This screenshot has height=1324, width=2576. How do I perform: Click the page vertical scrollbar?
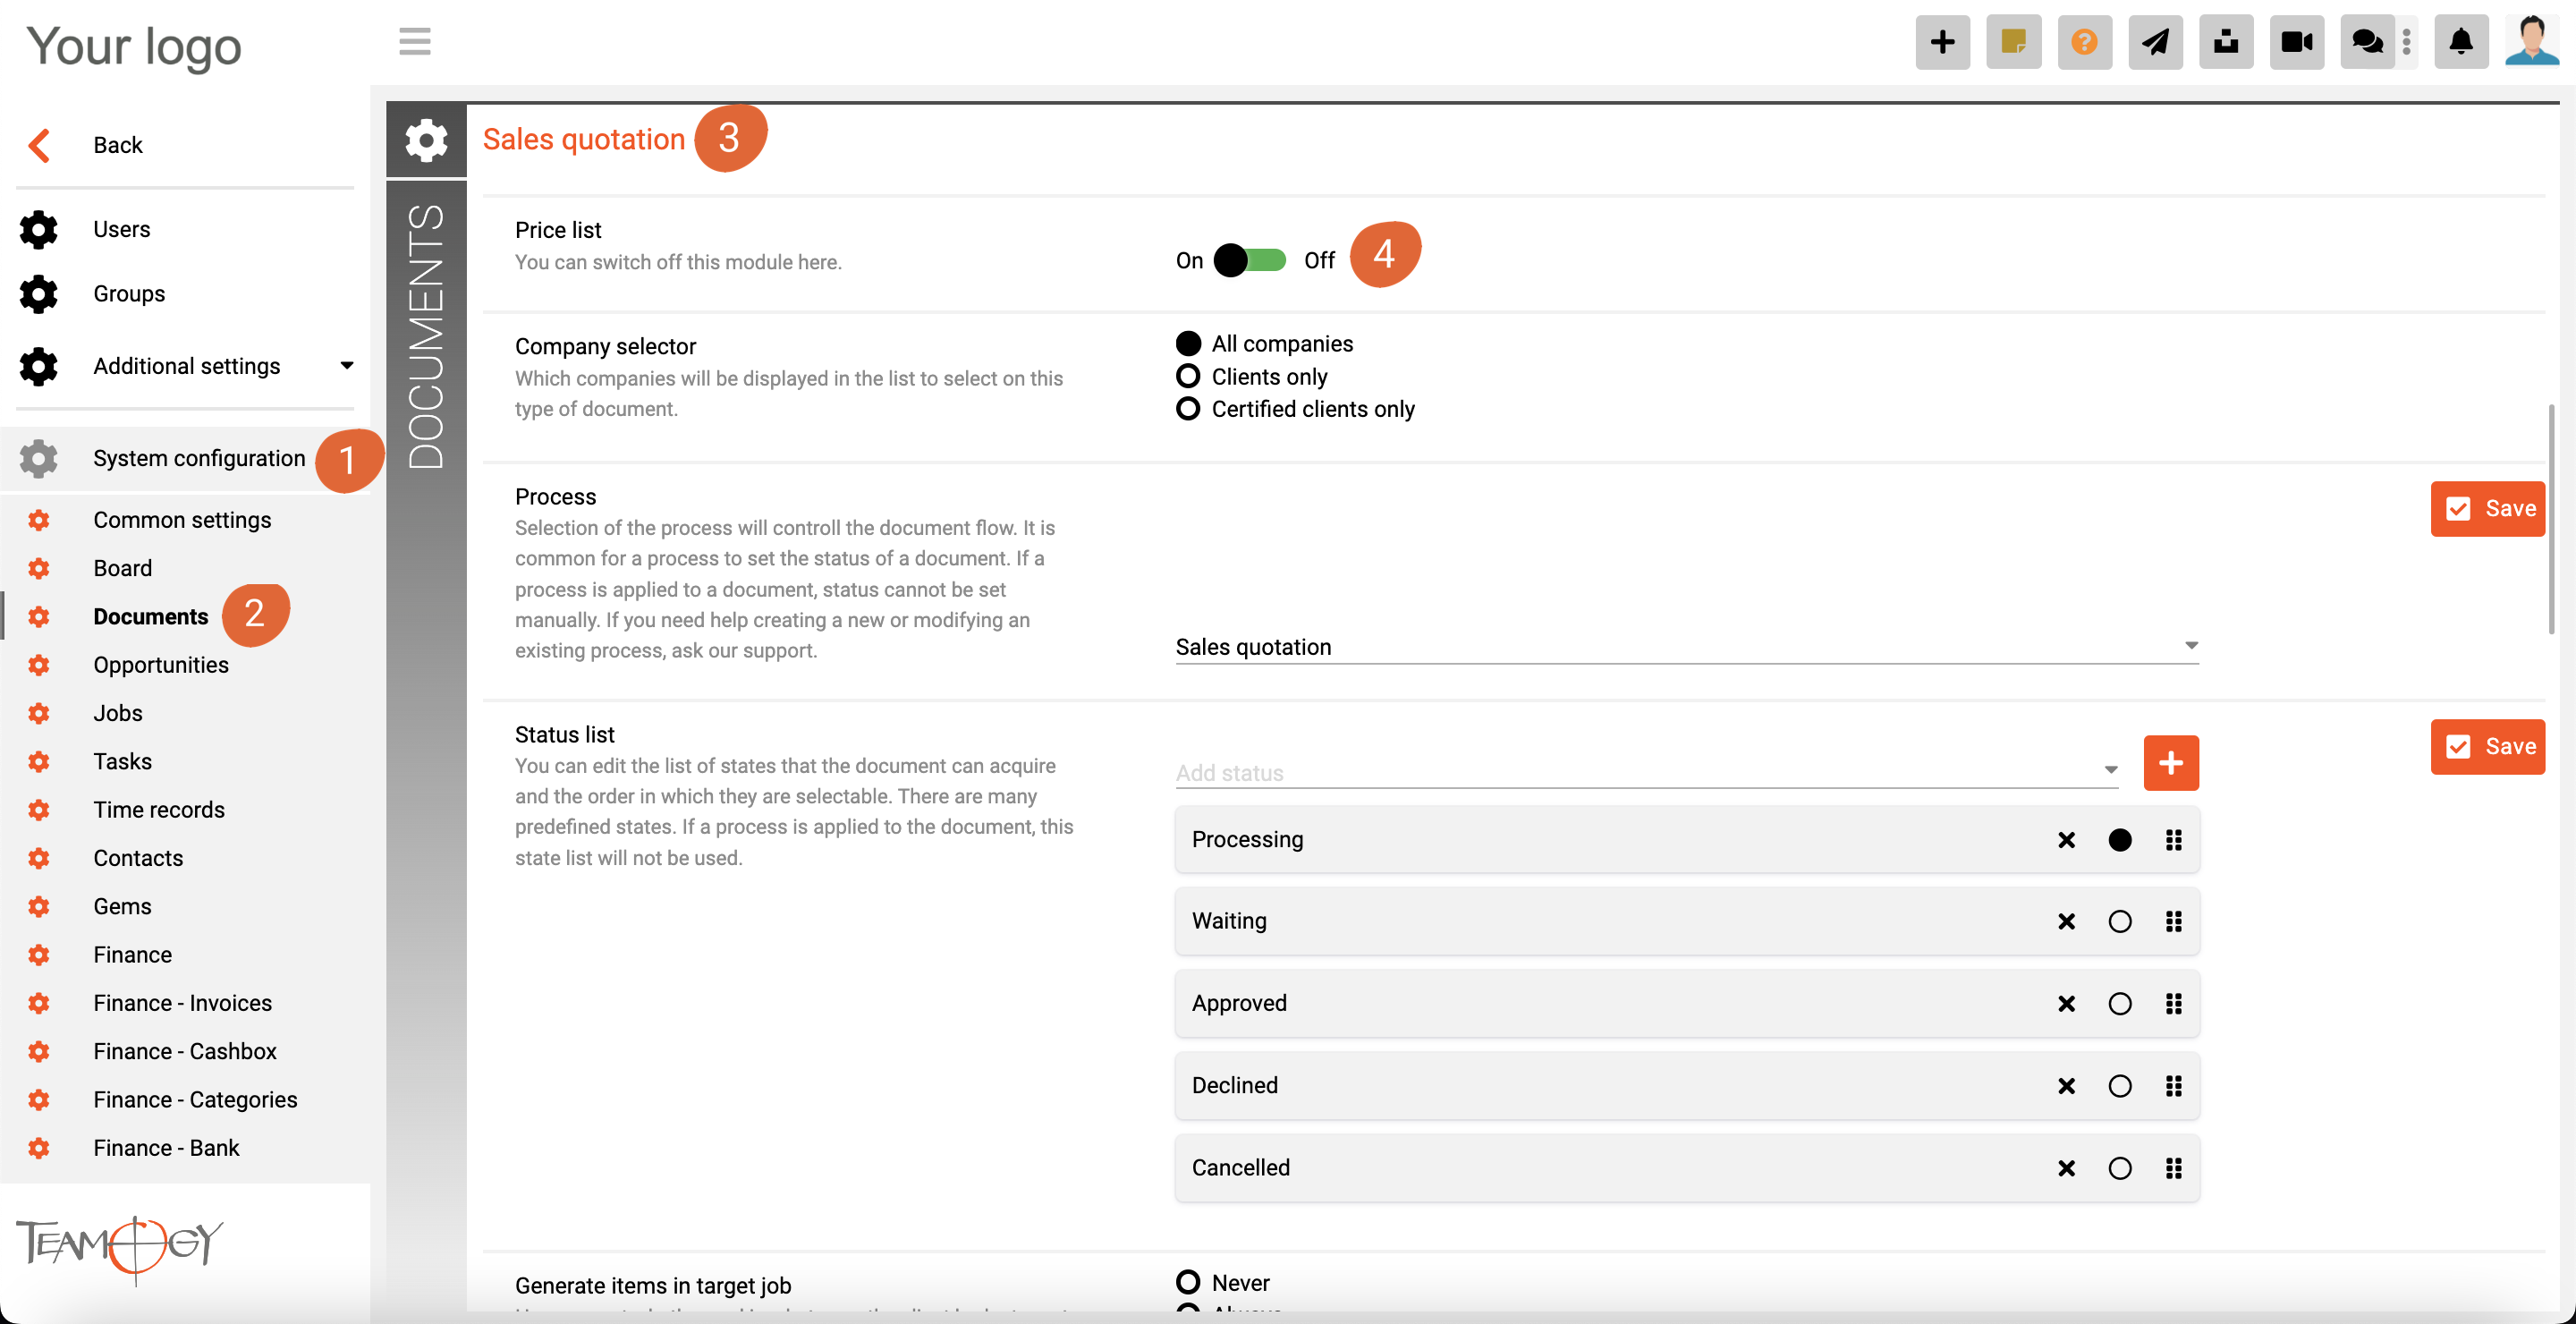(2551, 520)
